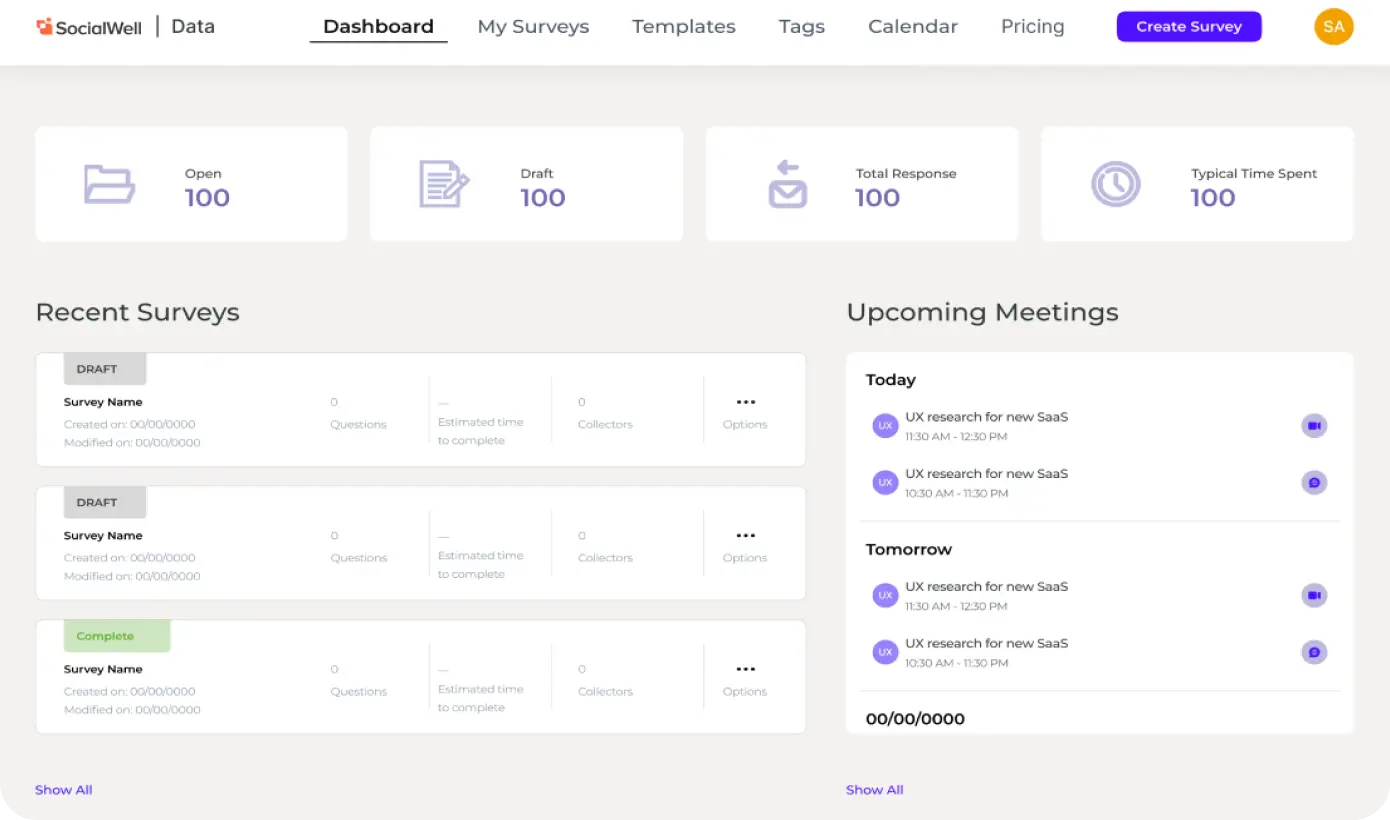1390x820 pixels.
Task: Switch to the Templates tab
Action: point(684,27)
